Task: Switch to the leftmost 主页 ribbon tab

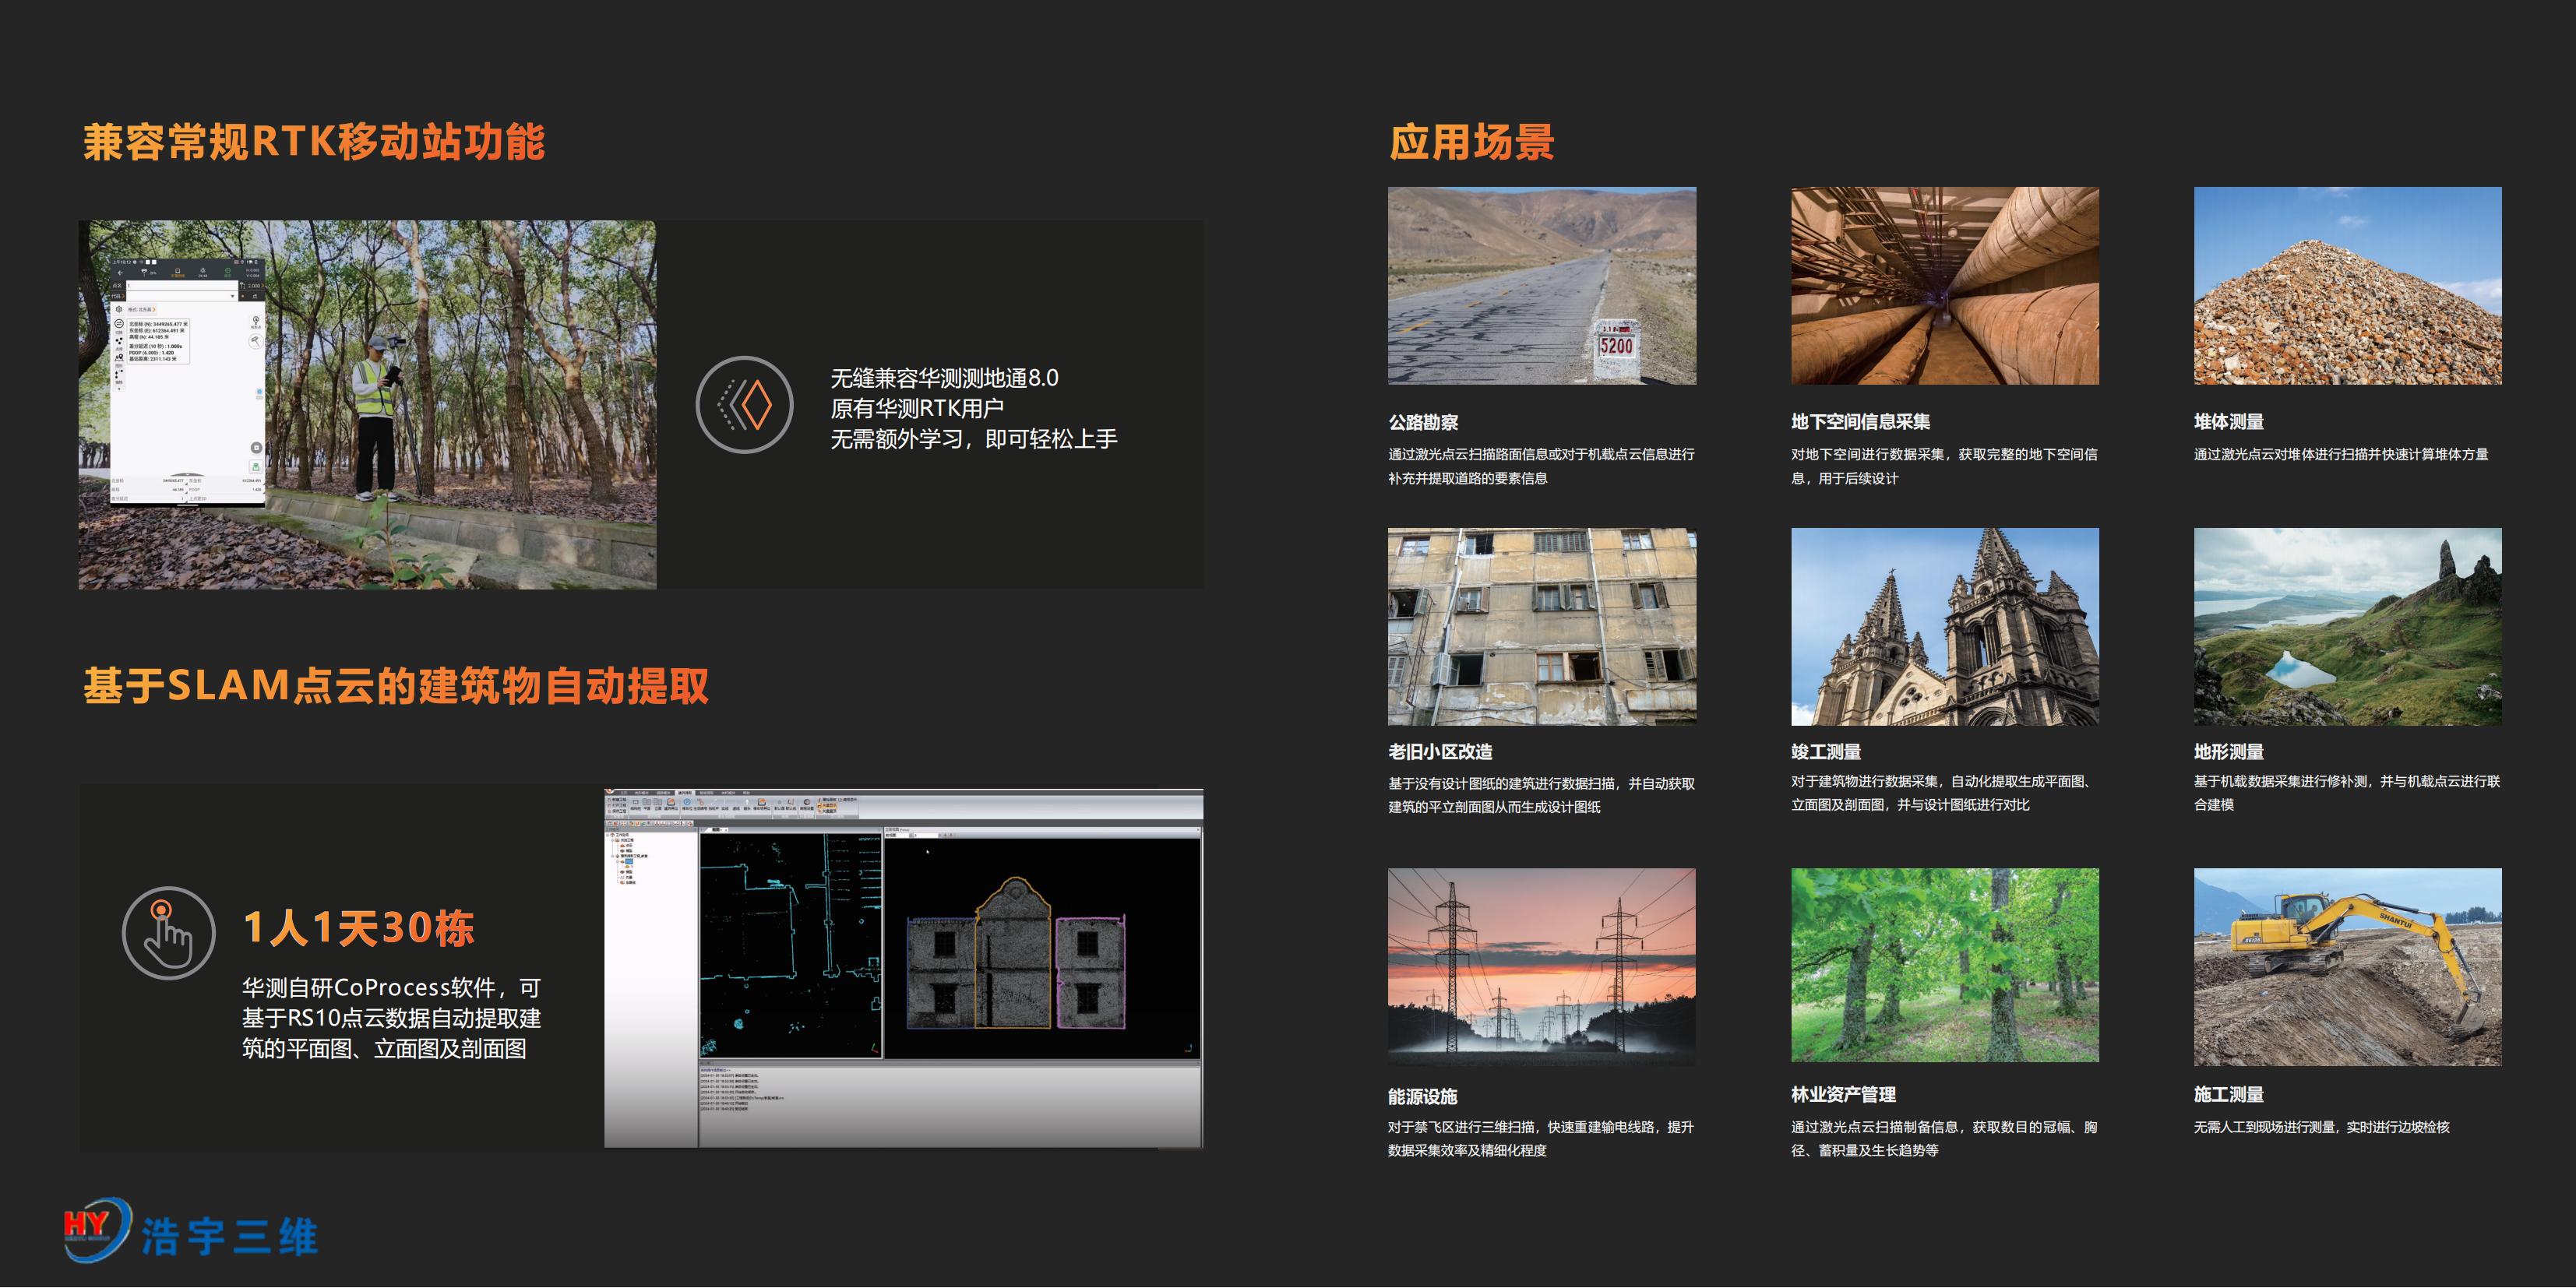Action: (x=622, y=792)
